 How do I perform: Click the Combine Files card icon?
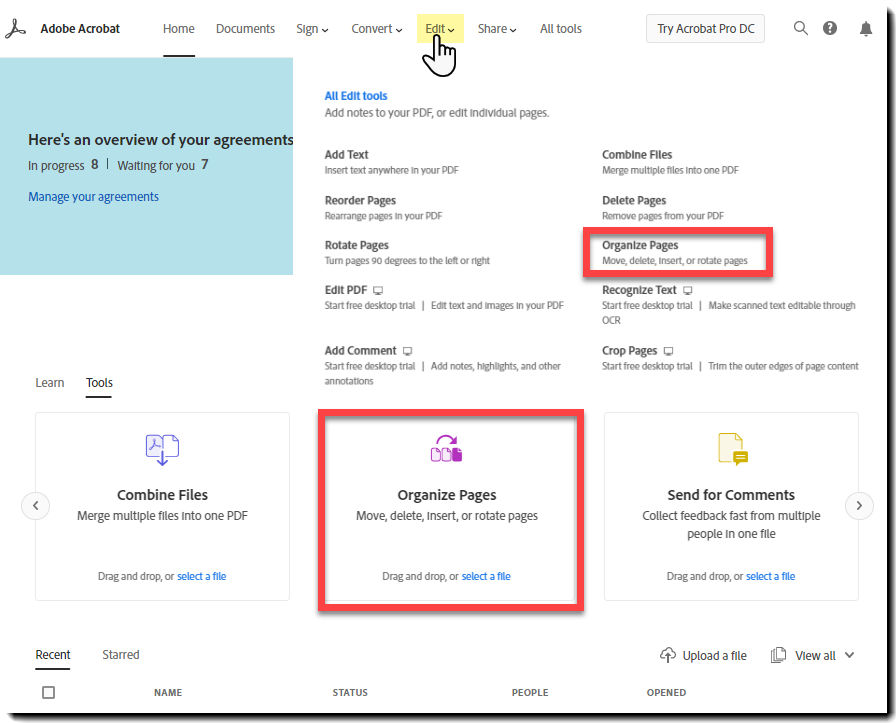(x=162, y=449)
